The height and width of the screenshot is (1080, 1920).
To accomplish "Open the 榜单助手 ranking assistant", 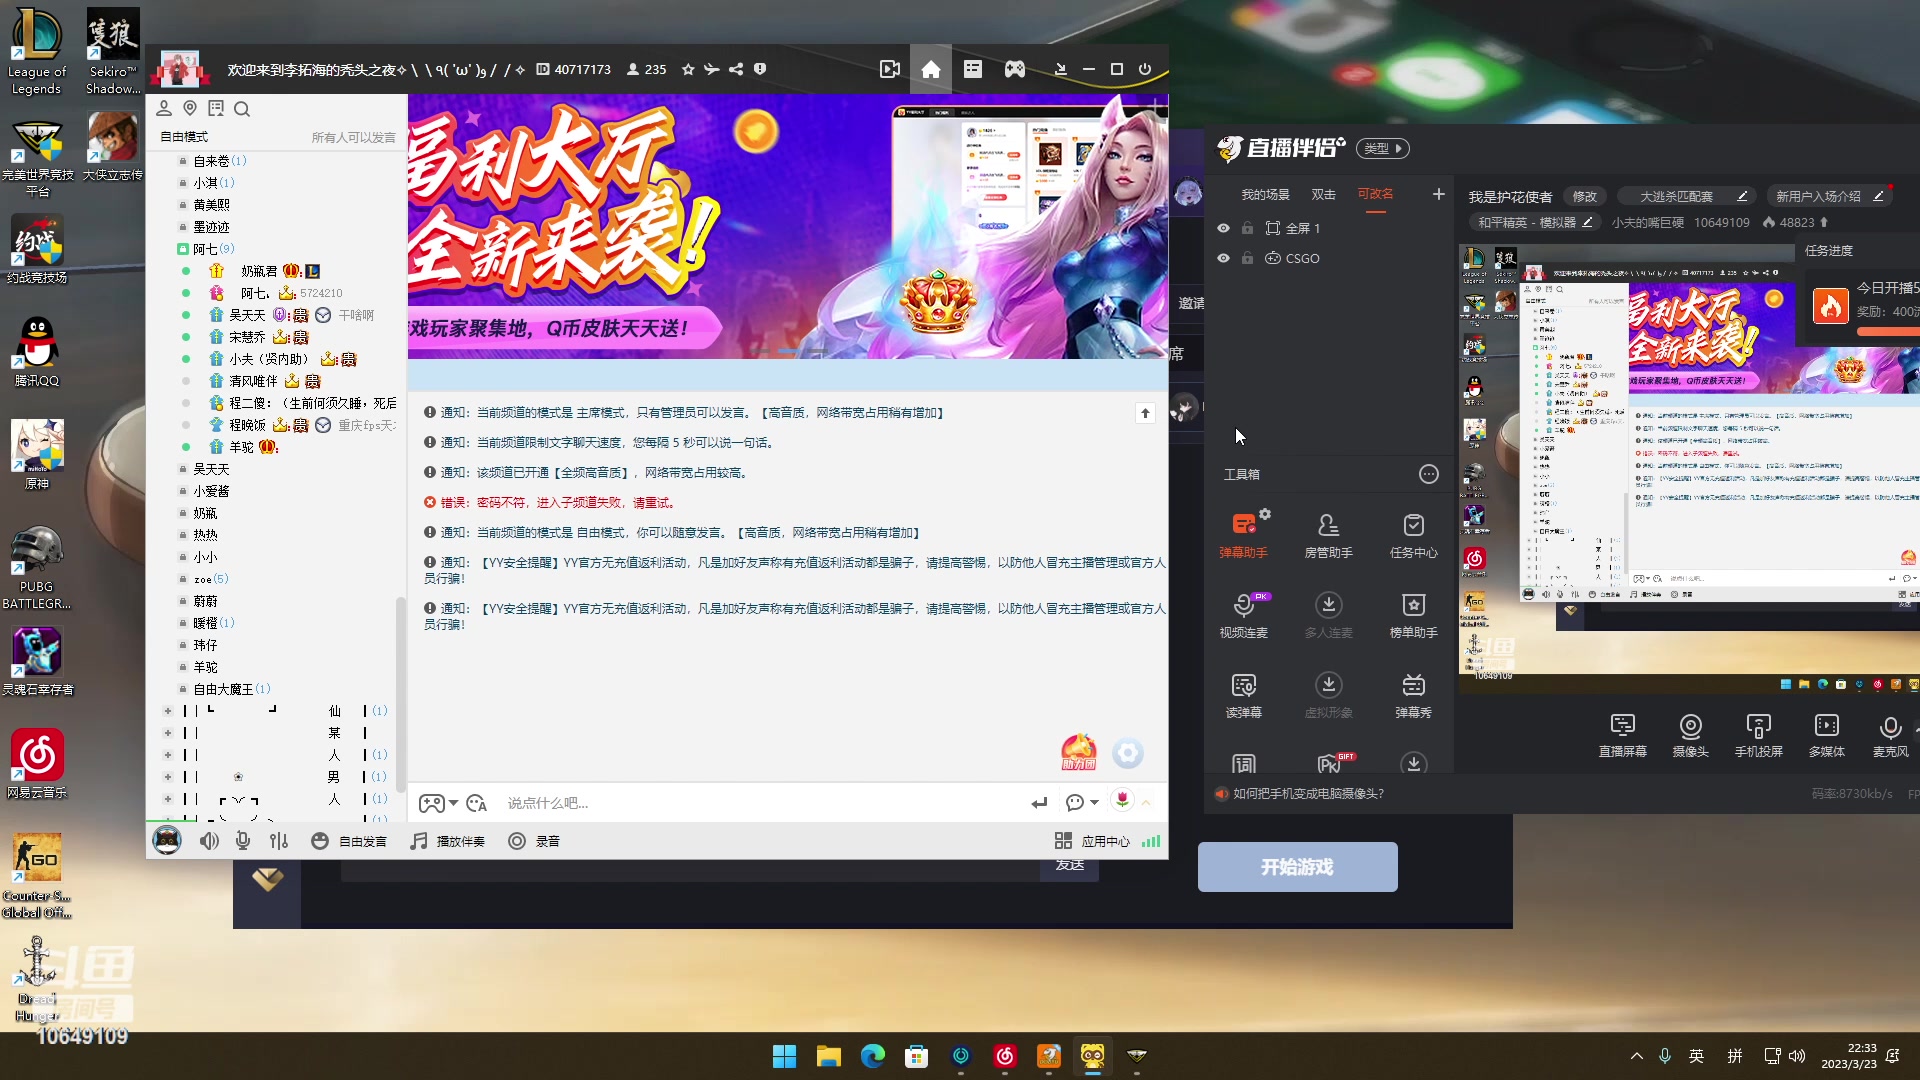I will coord(1413,613).
